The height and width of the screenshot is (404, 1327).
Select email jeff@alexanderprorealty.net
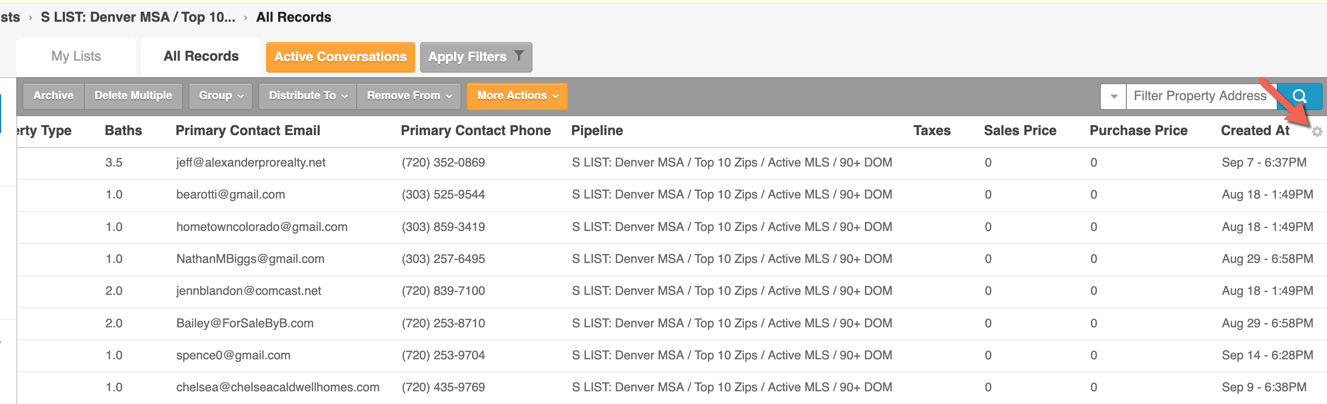coord(251,163)
